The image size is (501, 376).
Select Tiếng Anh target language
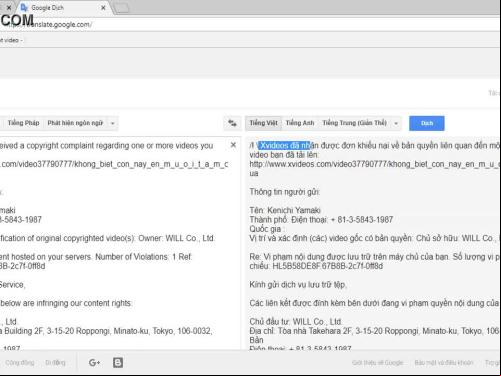point(300,123)
